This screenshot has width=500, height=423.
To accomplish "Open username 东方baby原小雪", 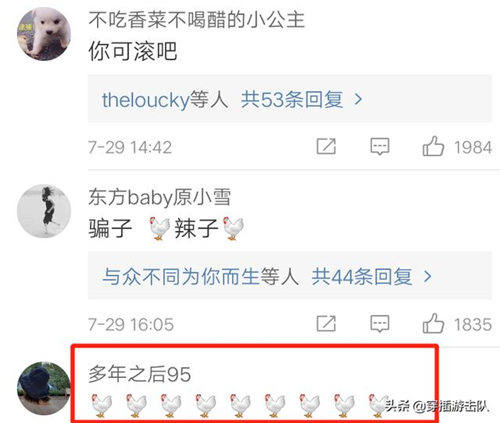I will pos(159,197).
